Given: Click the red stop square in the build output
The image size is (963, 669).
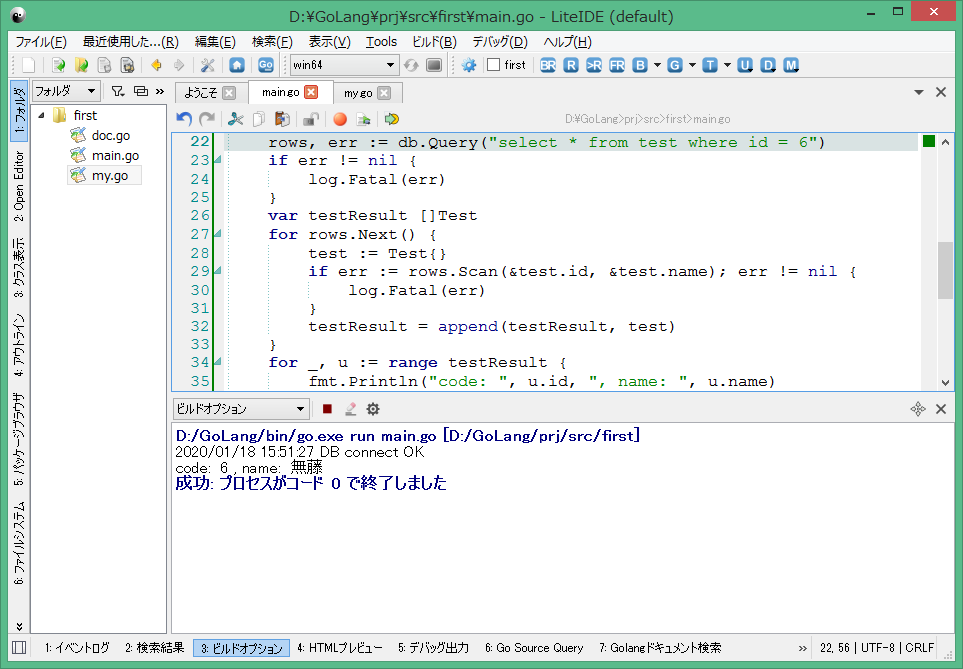Looking at the screenshot, I should coord(327,409).
